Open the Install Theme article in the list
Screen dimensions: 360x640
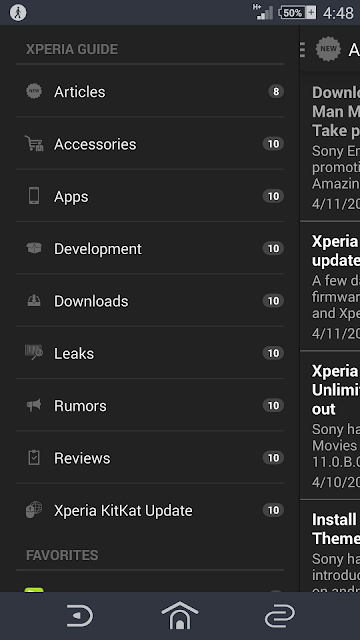330,547
